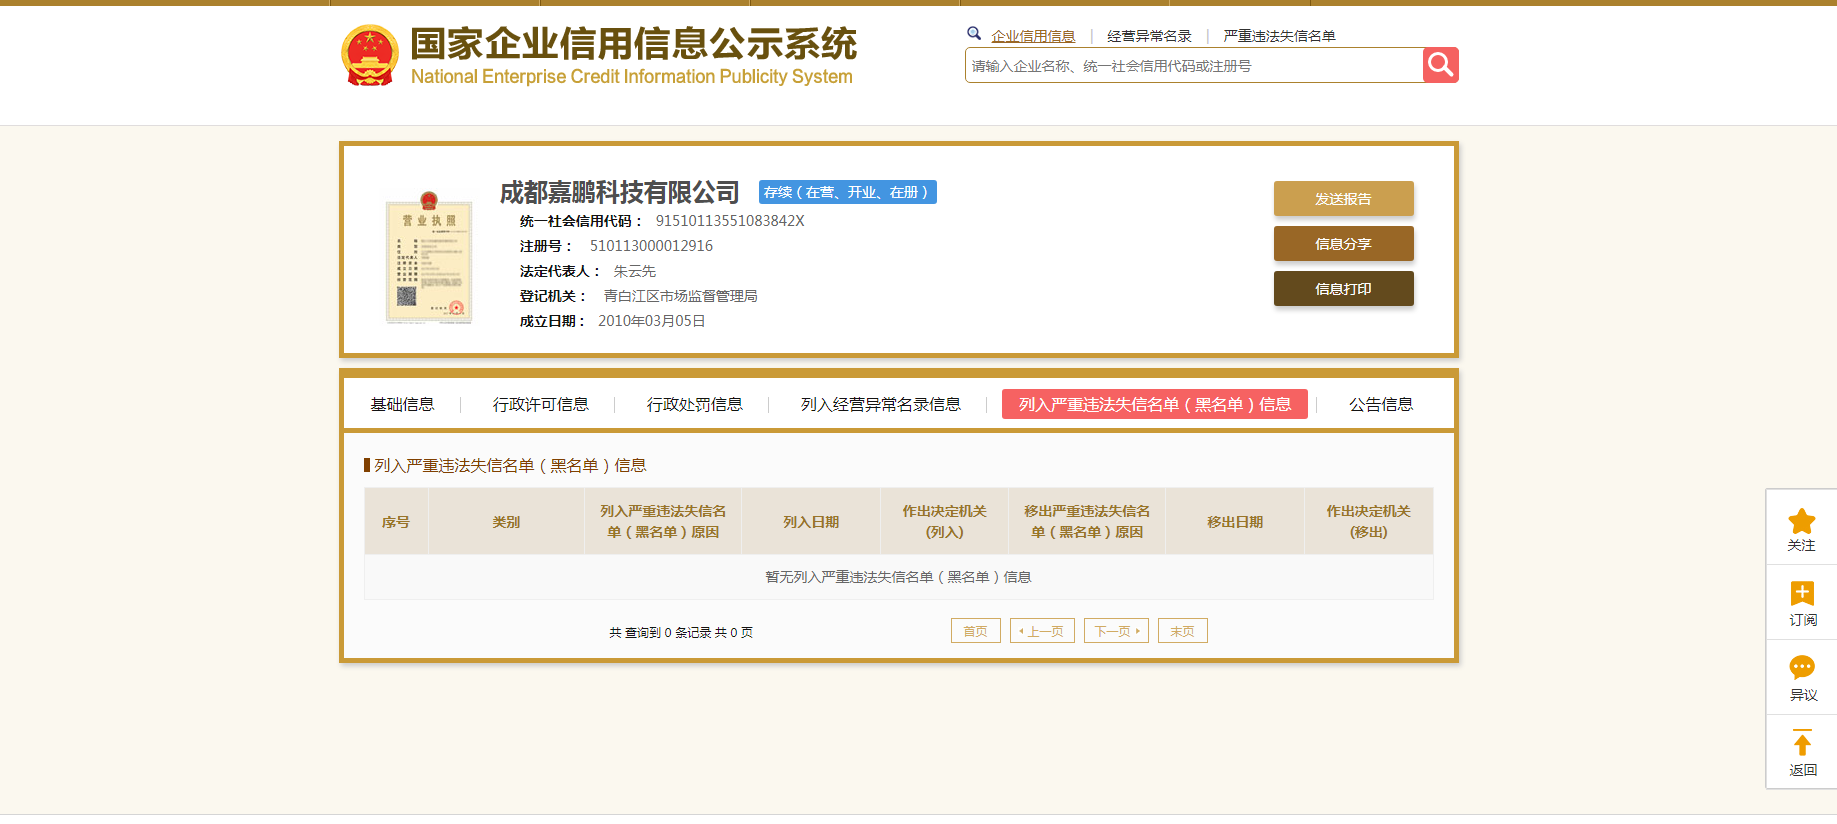Click the 作出决定机关(列入) column header
The width and height of the screenshot is (1837, 824).
944,521
